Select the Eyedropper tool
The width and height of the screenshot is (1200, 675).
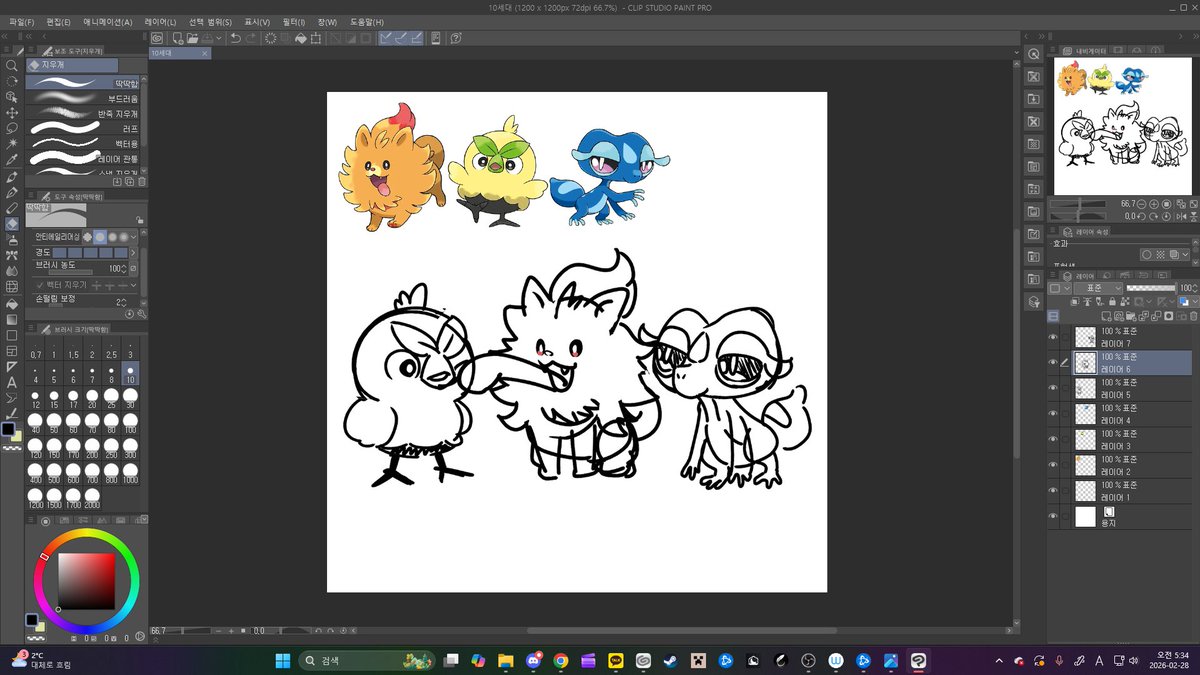(12, 160)
